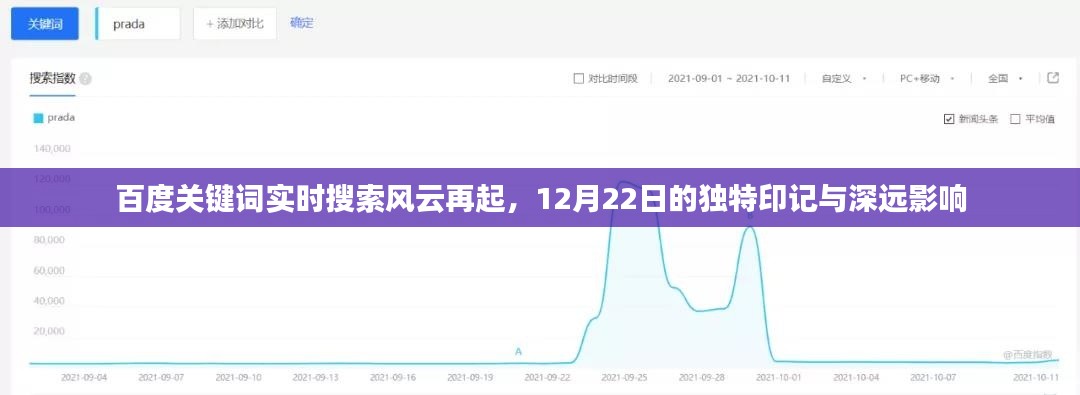Uncheck the 新闻头条 checkbox

pyautogui.click(x=948, y=119)
